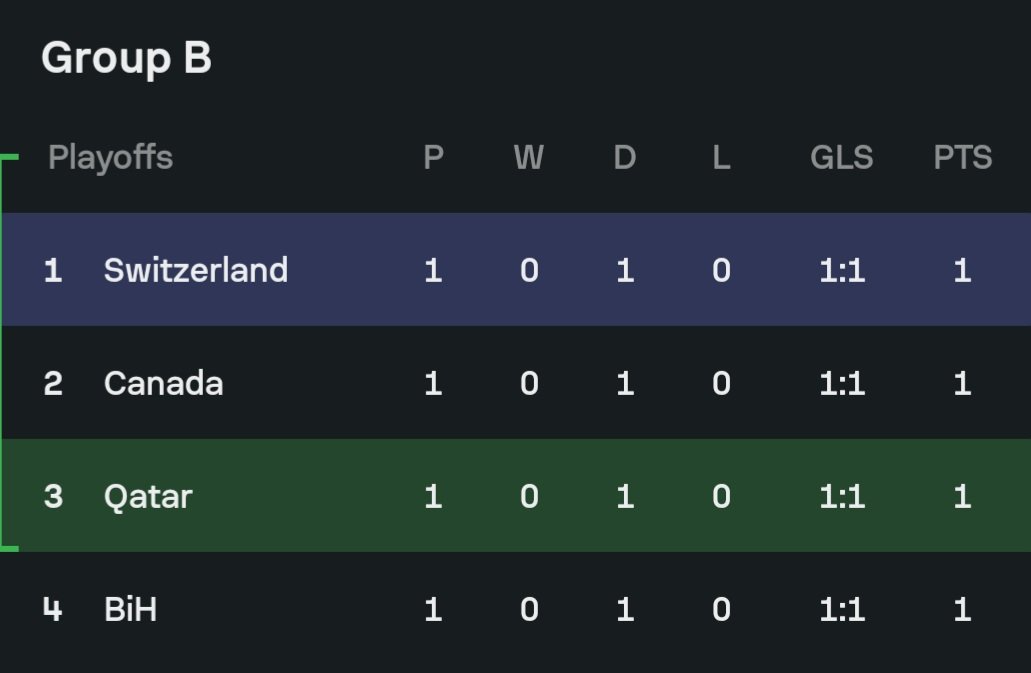
Task: Click the Group B heading
Action: [126, 58]
